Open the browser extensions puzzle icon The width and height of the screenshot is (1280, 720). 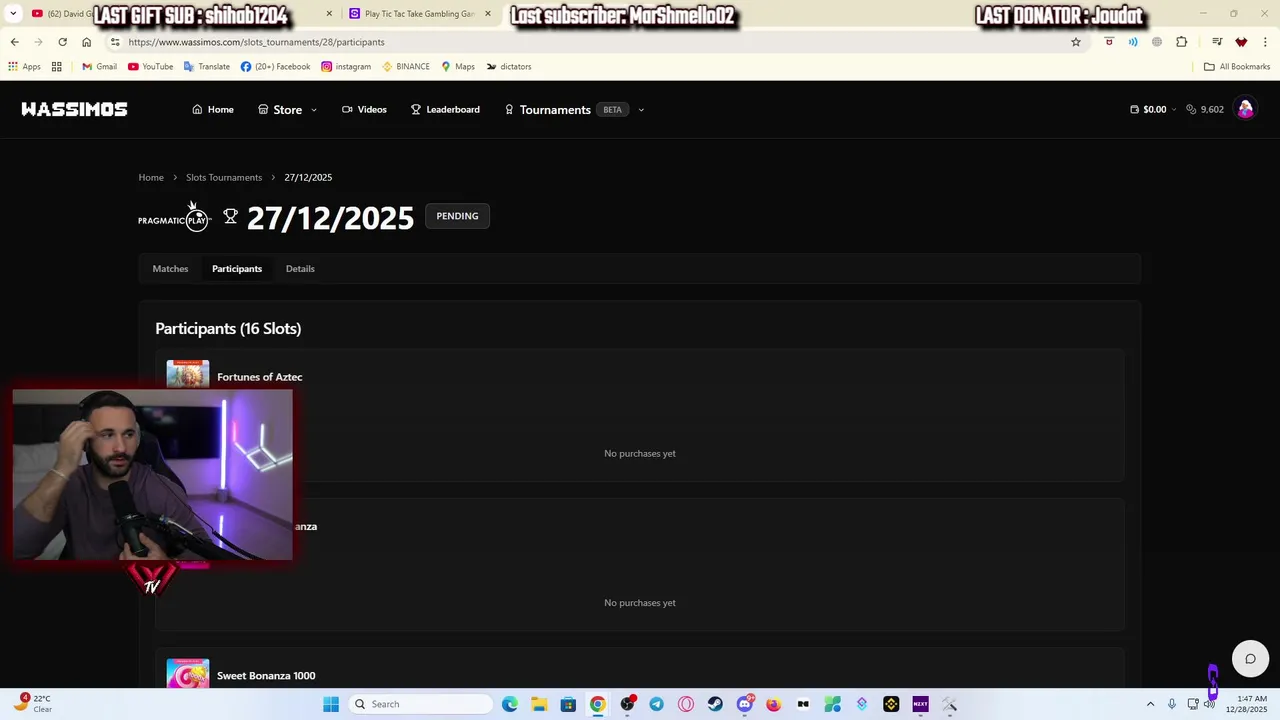1182,42
